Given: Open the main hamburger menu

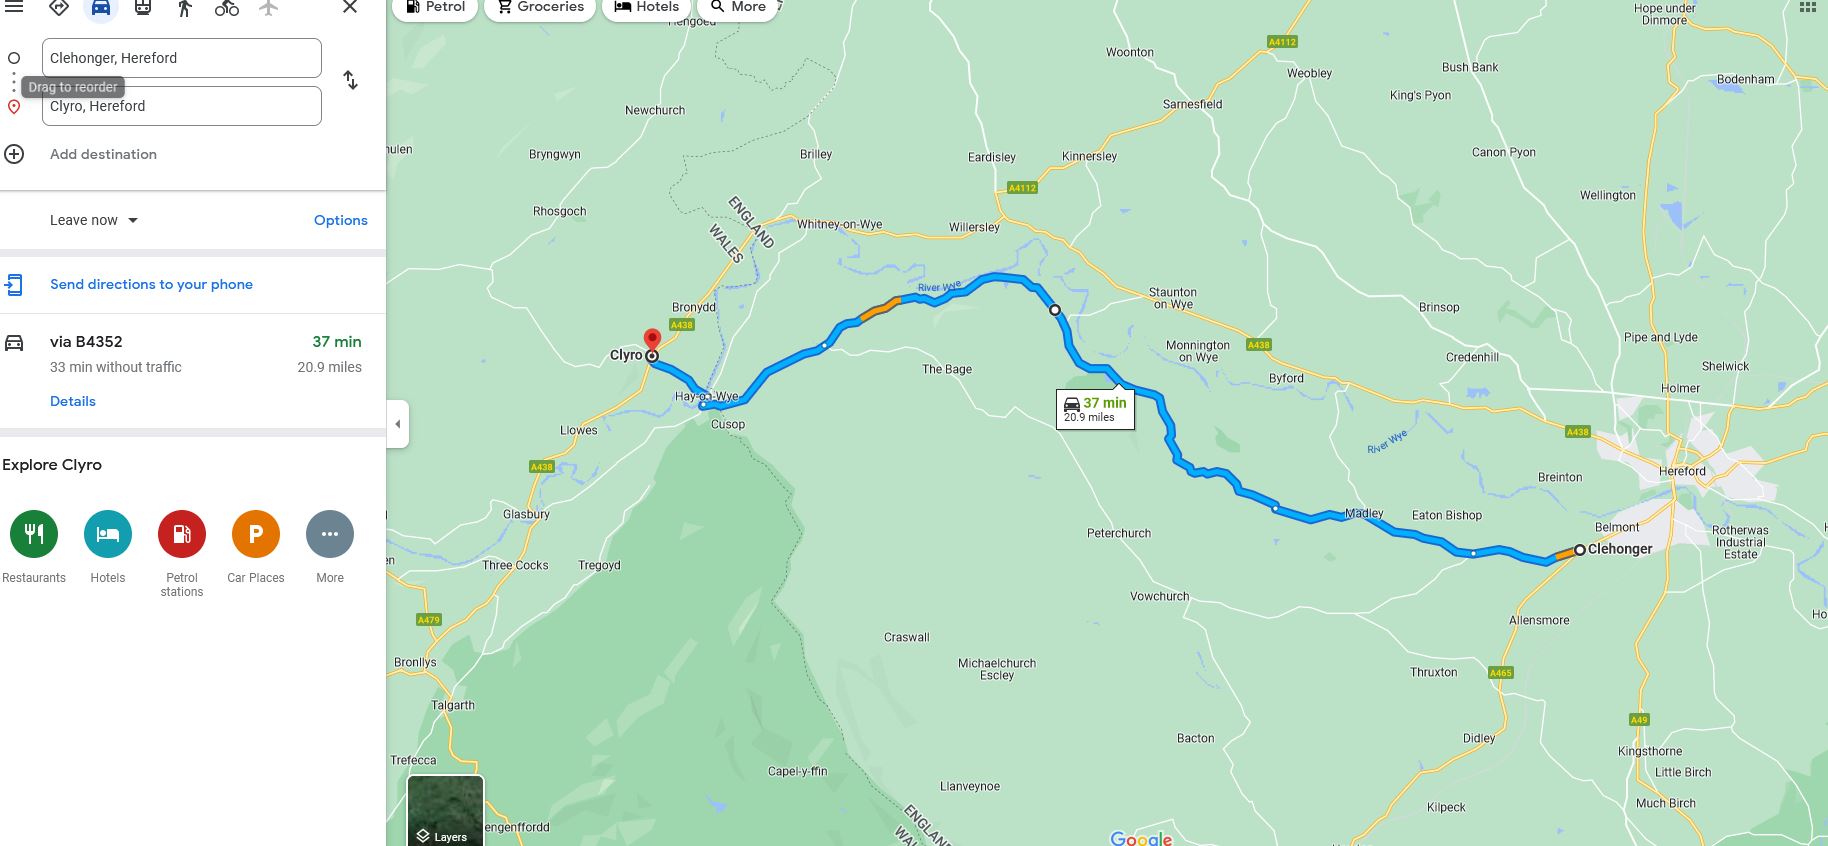Looking at the screenshot, I should [x=14, y=7].
